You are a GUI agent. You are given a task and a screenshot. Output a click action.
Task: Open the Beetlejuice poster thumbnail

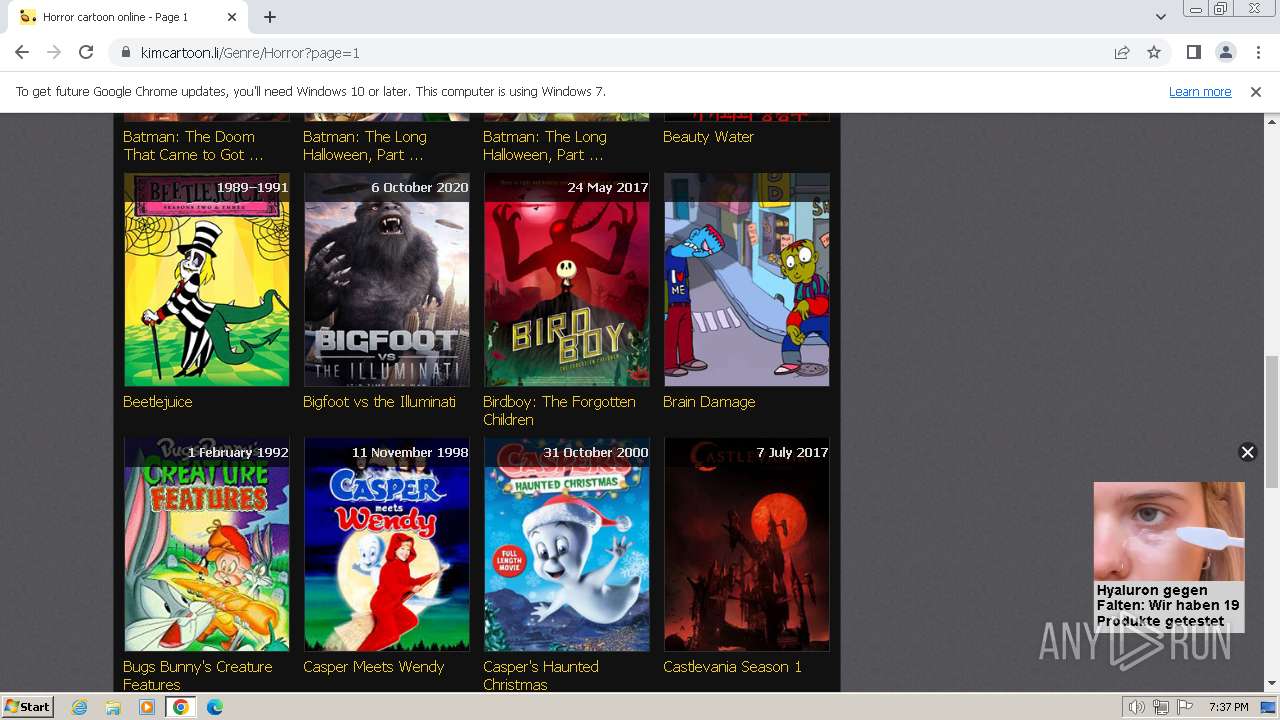click(206, 280)
